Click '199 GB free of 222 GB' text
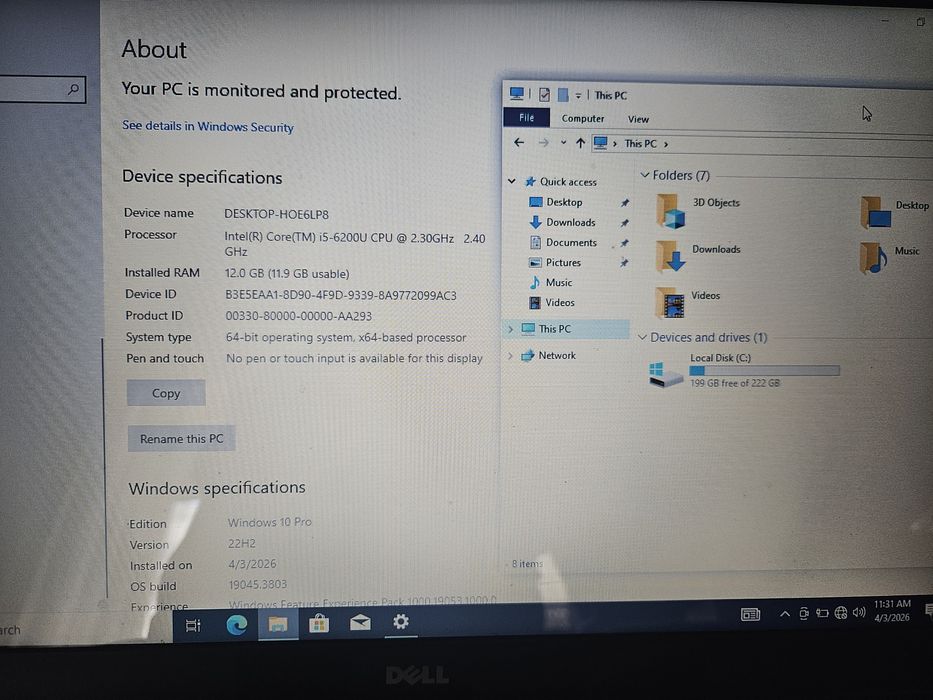This screenshot has width=933, height=700. [x=735, y=383]
